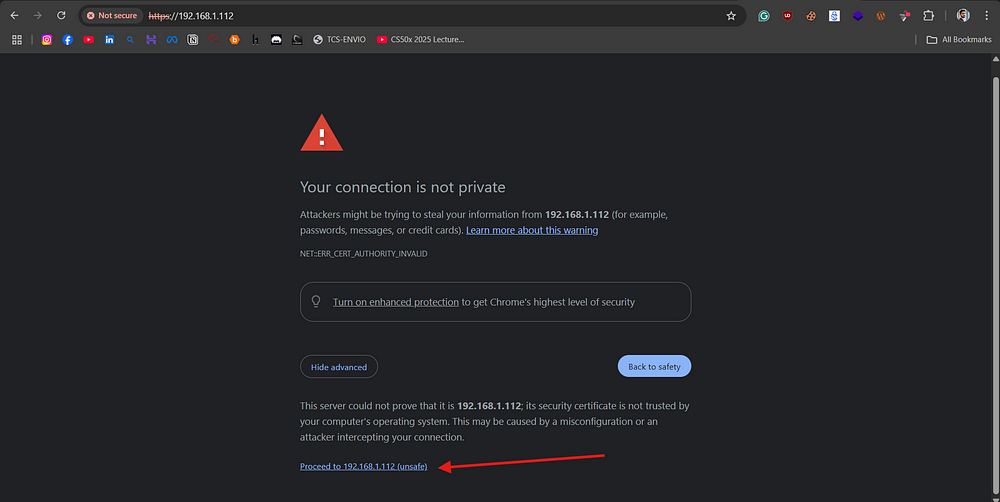
Task: Go back to the previous page
Action: (15, 15)
